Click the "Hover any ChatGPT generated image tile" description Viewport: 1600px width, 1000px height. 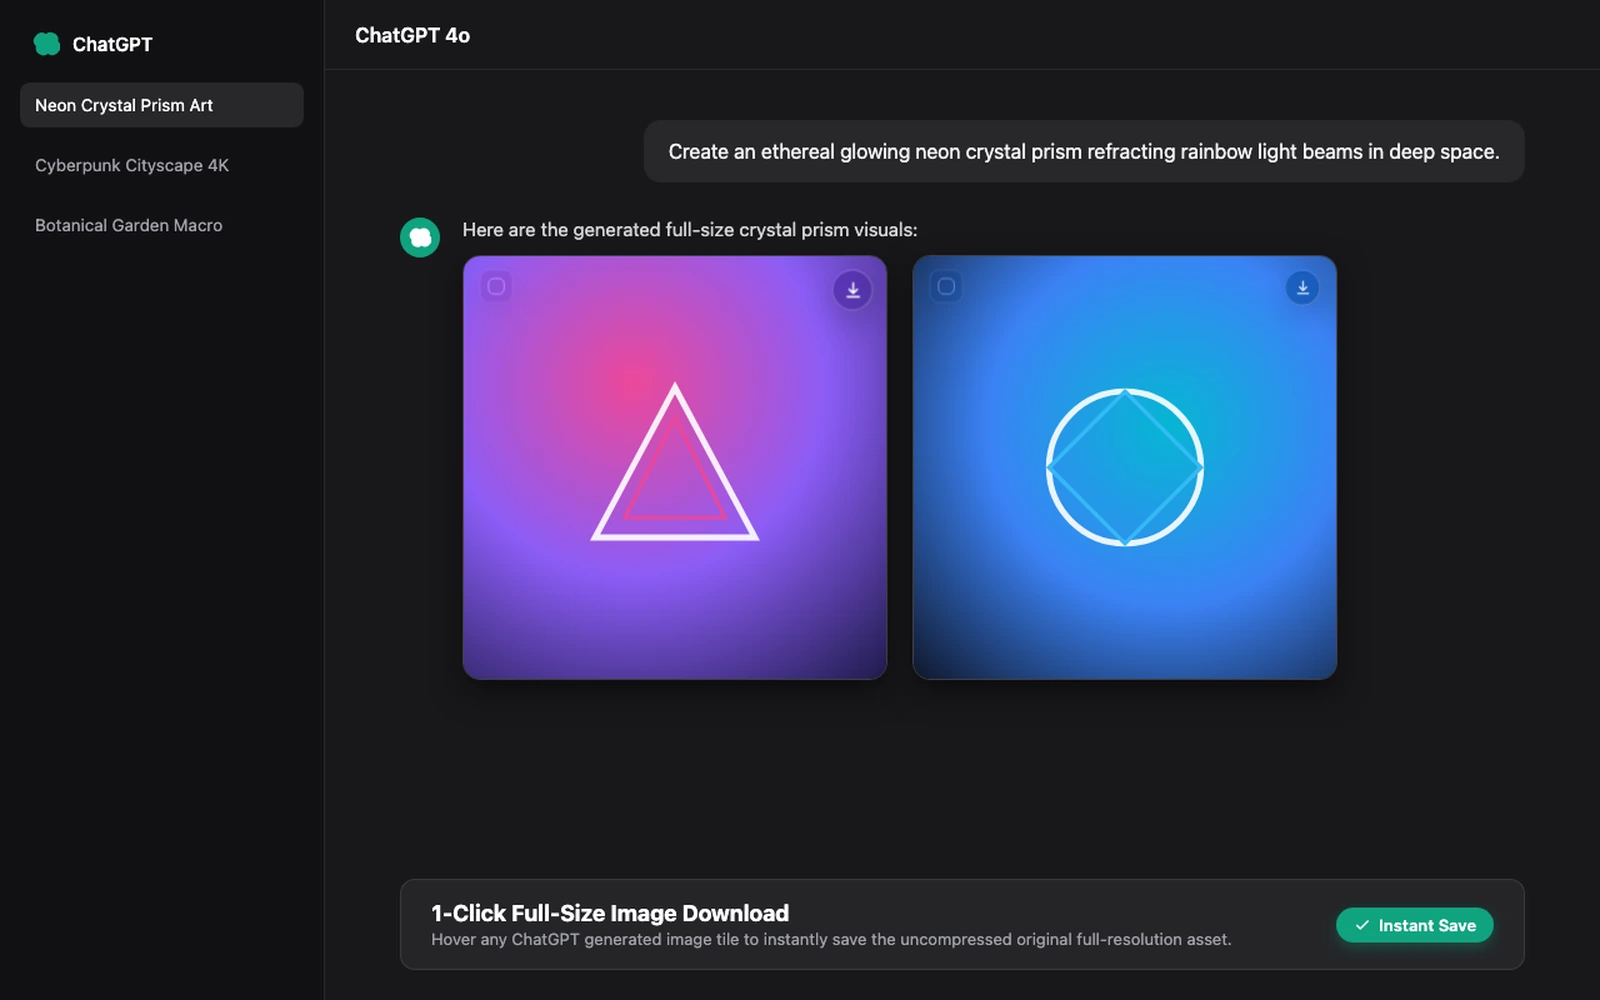click(x=831, y=940)
